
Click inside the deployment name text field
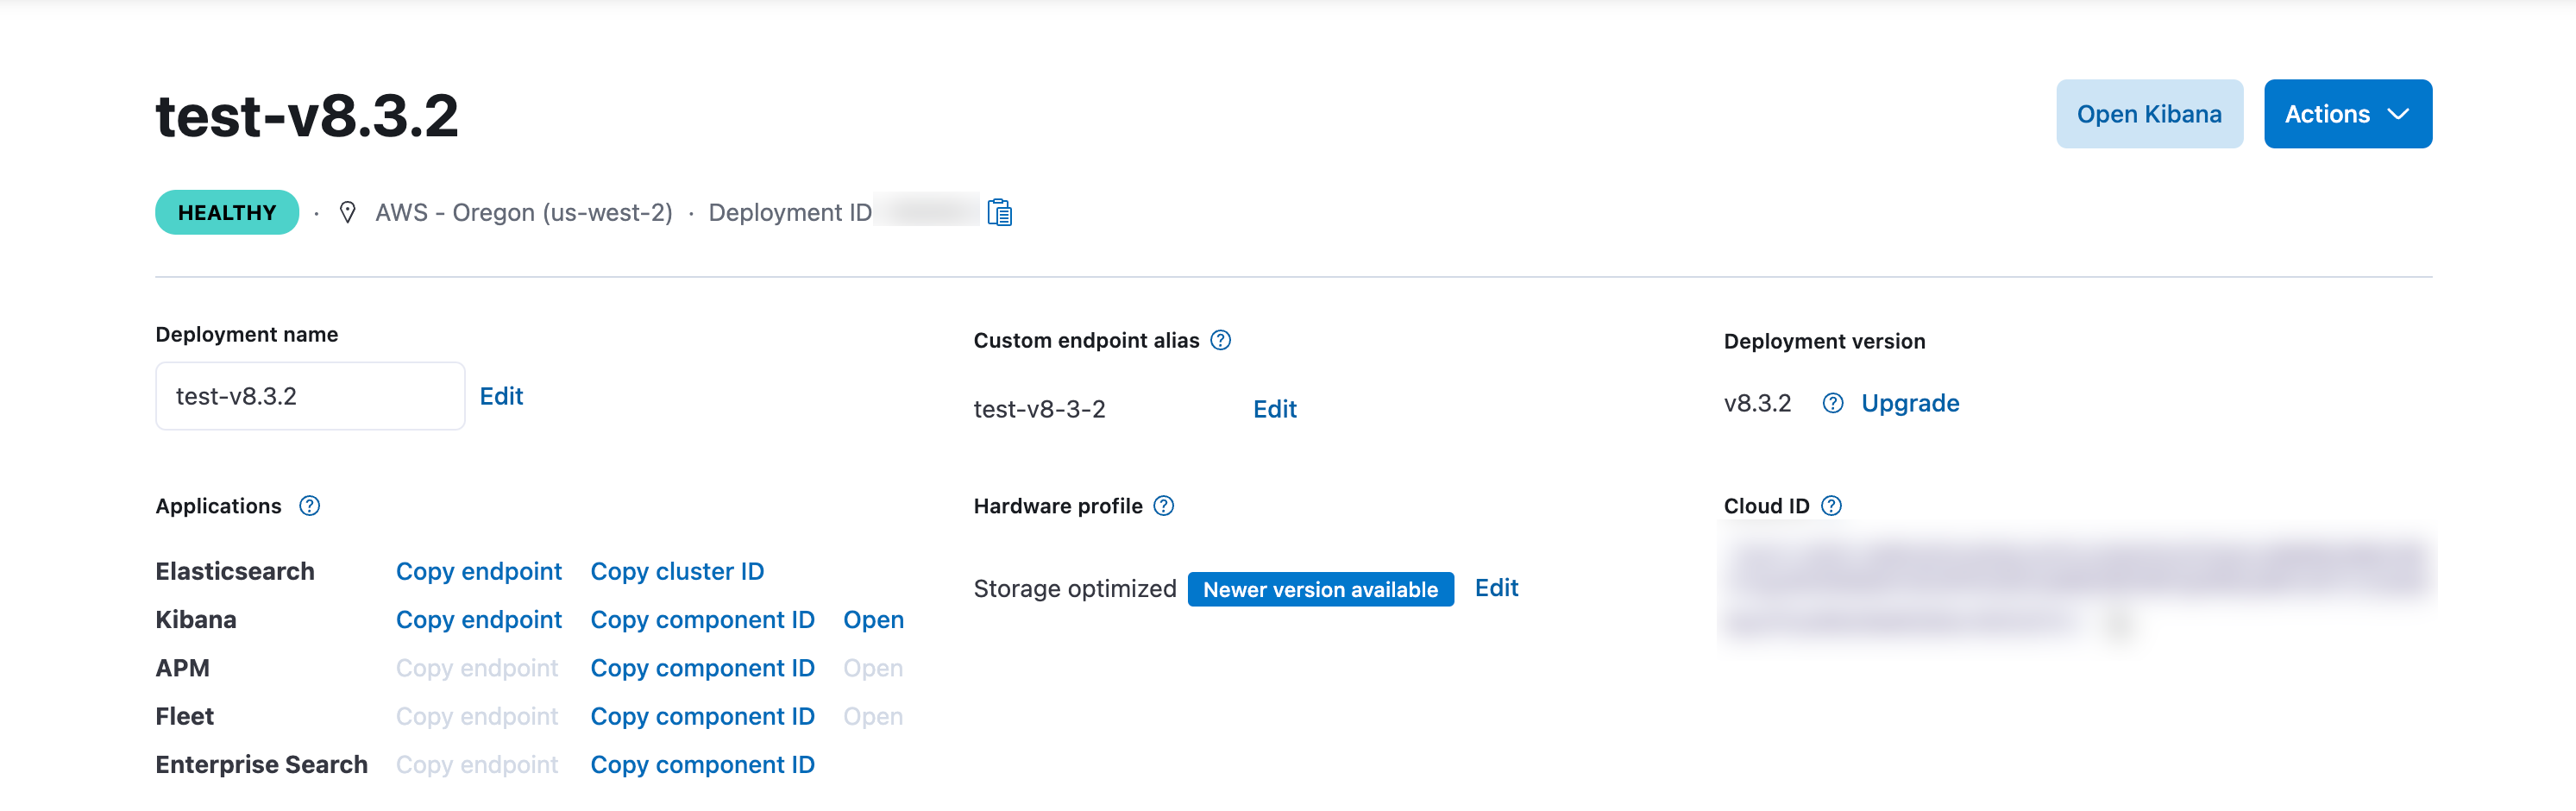(309, 395)
